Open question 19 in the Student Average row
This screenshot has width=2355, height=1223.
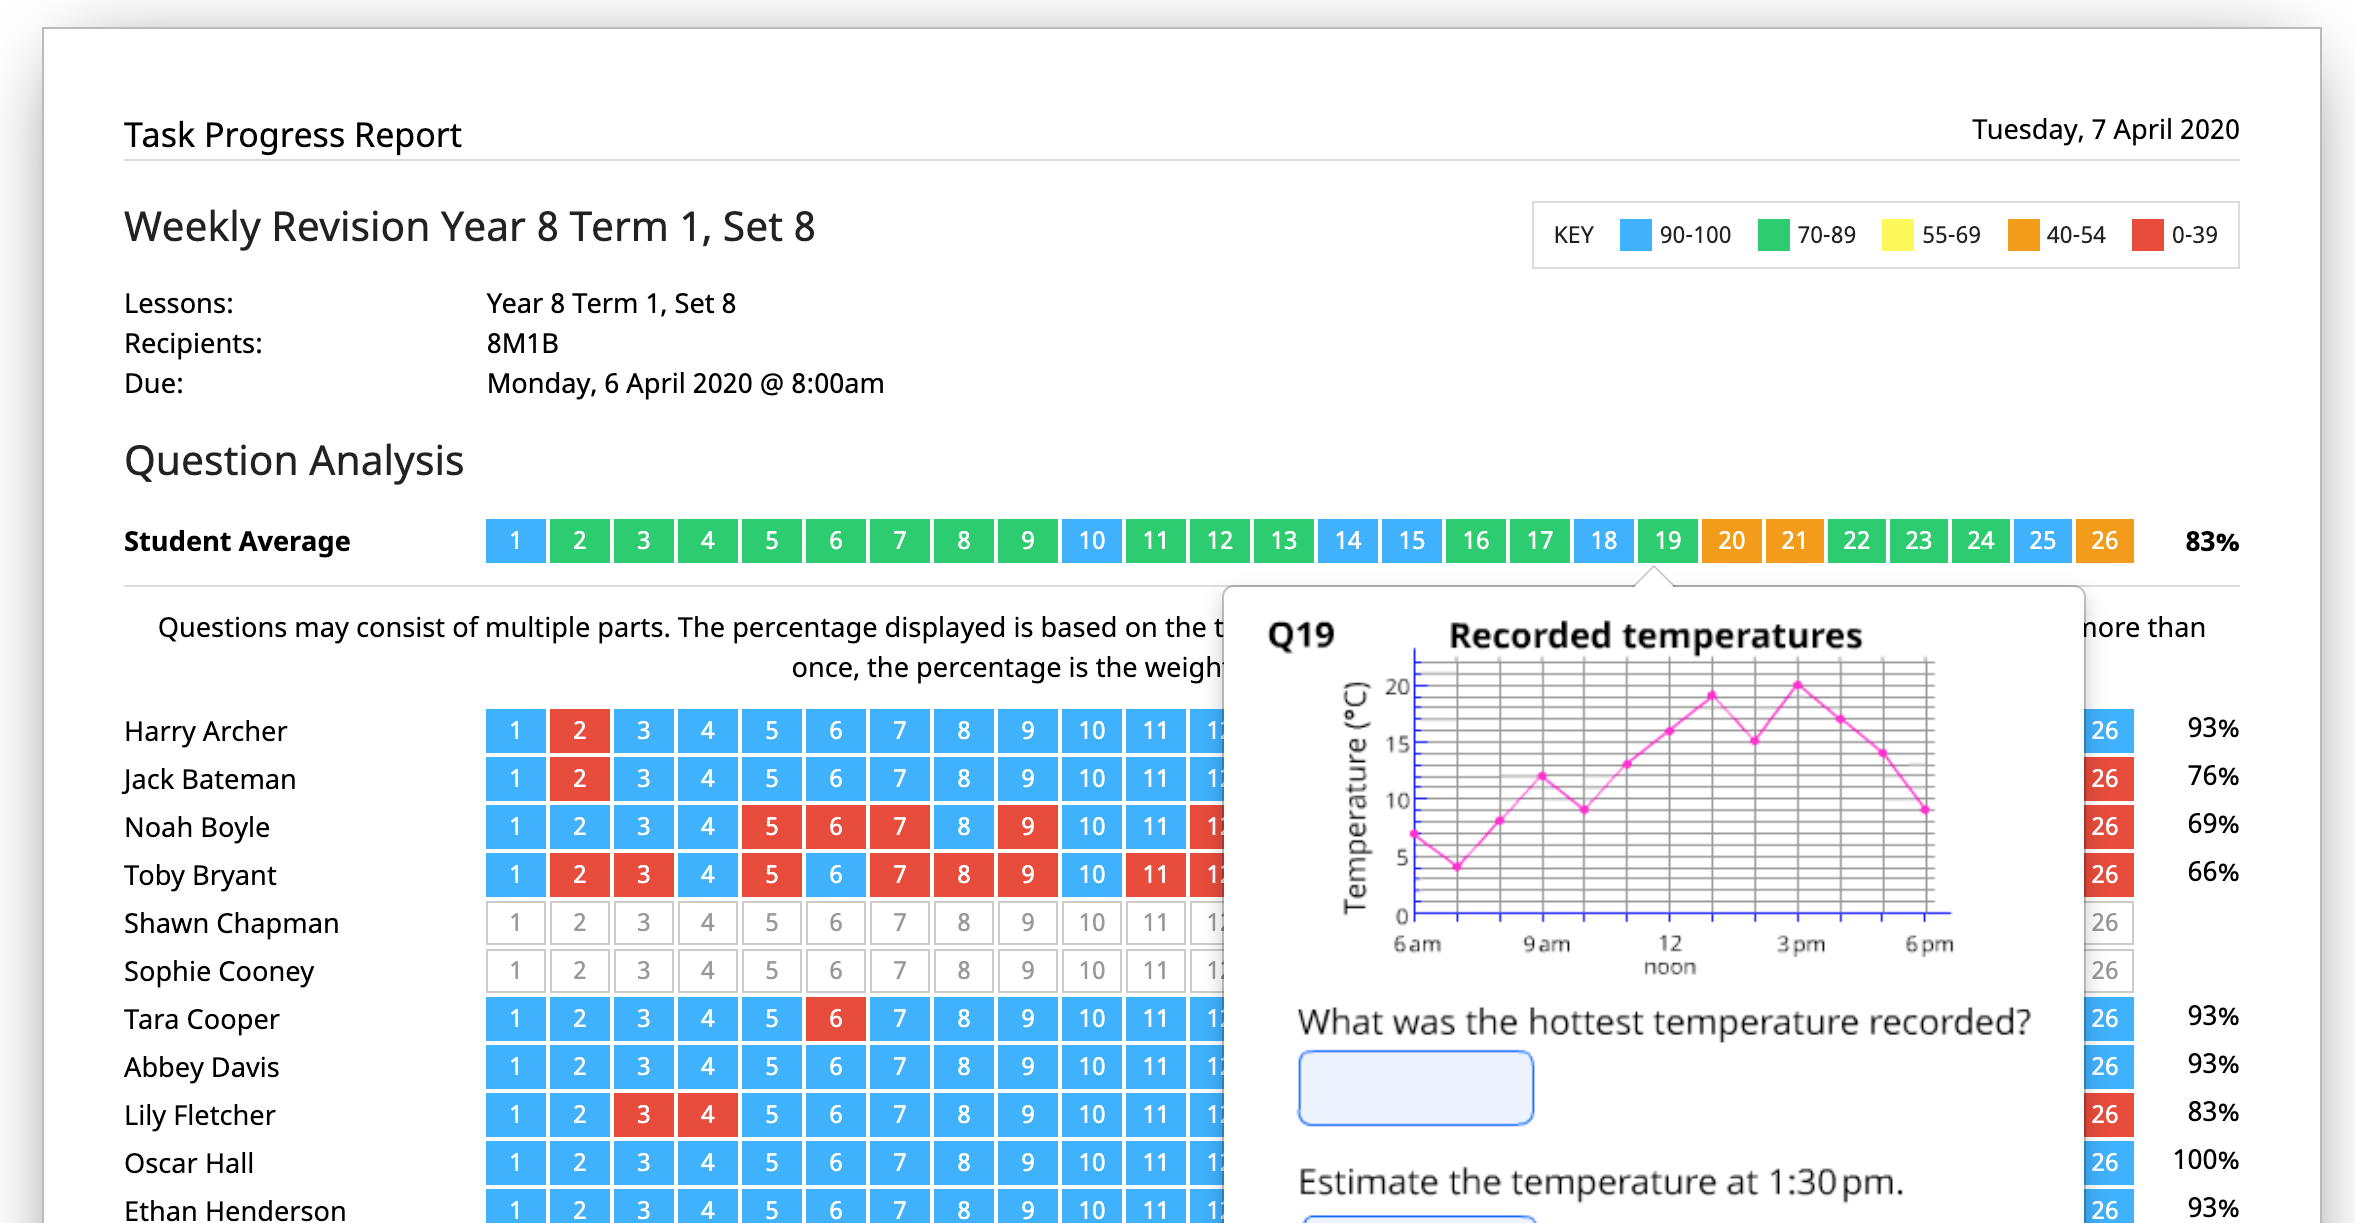tap(1667, 541)
